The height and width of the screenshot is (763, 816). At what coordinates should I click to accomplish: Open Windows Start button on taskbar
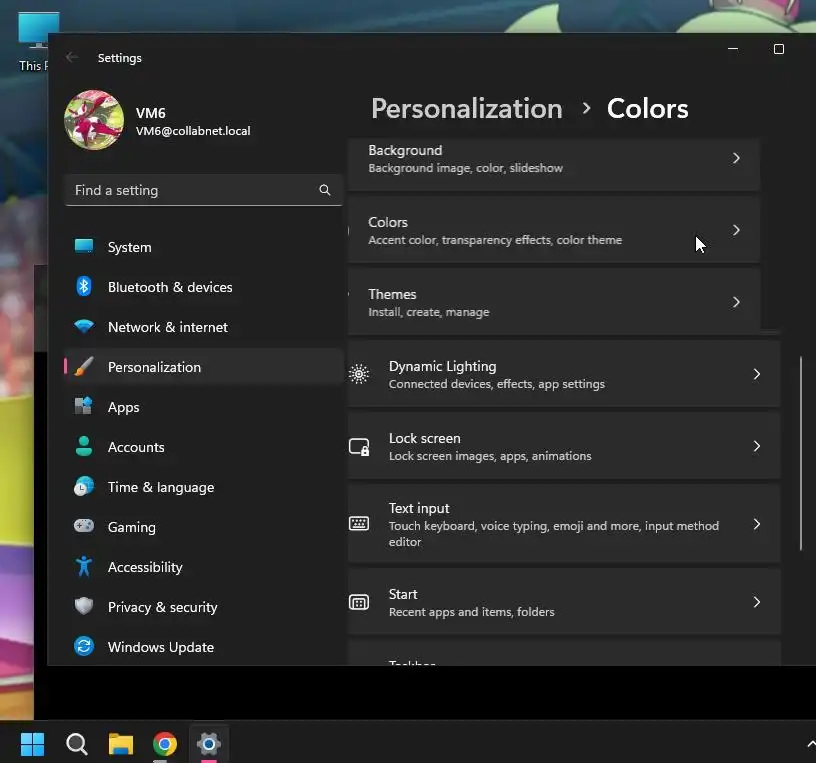(x=32, y=744)
